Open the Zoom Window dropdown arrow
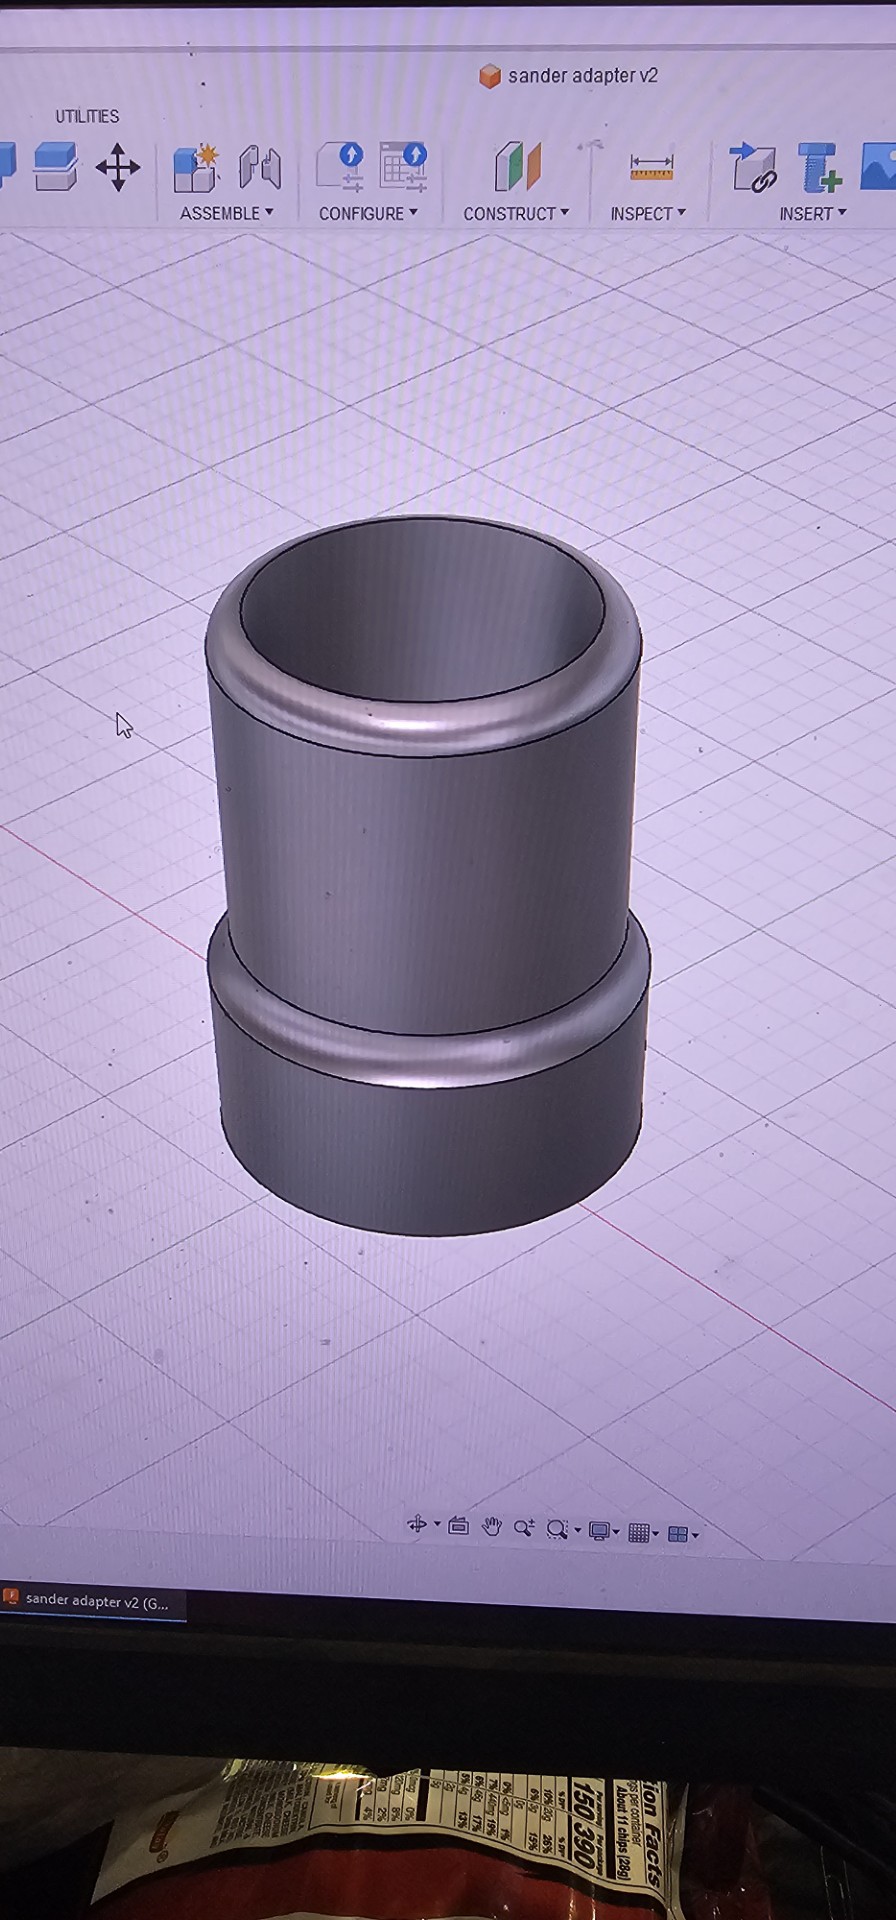This screenshot has height=1920, width=896. tap(577, 1531)
